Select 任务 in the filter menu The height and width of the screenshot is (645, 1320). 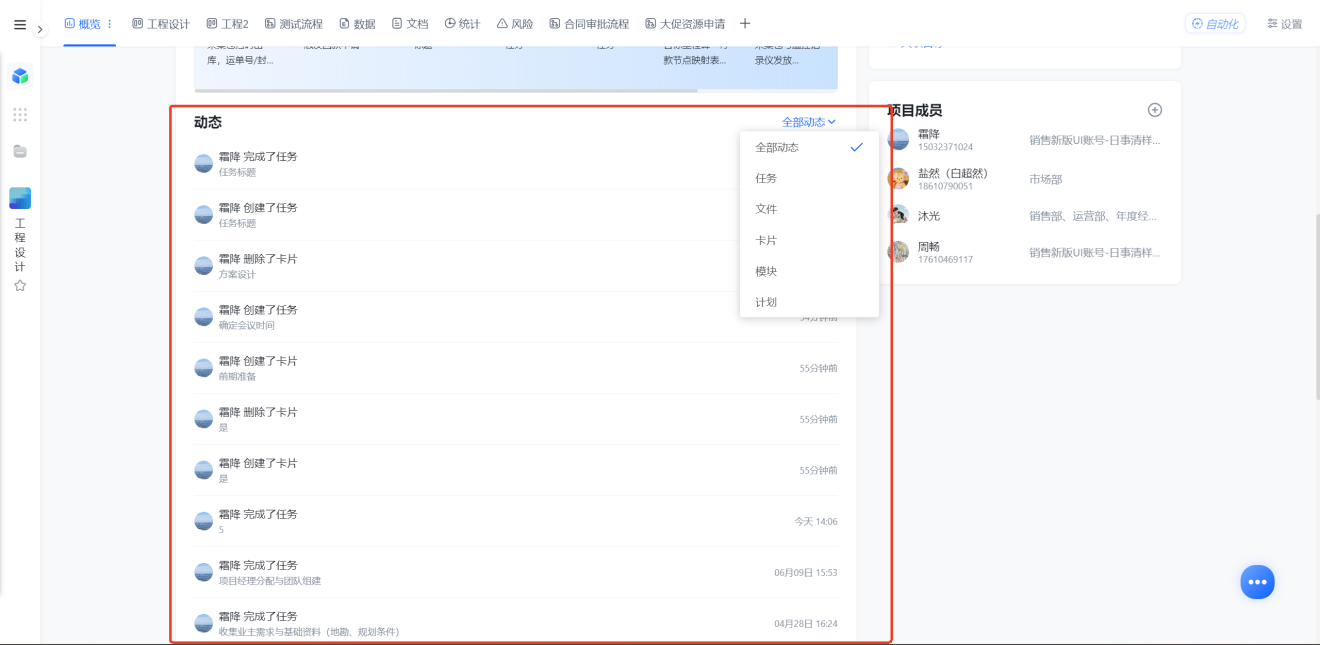809,178
